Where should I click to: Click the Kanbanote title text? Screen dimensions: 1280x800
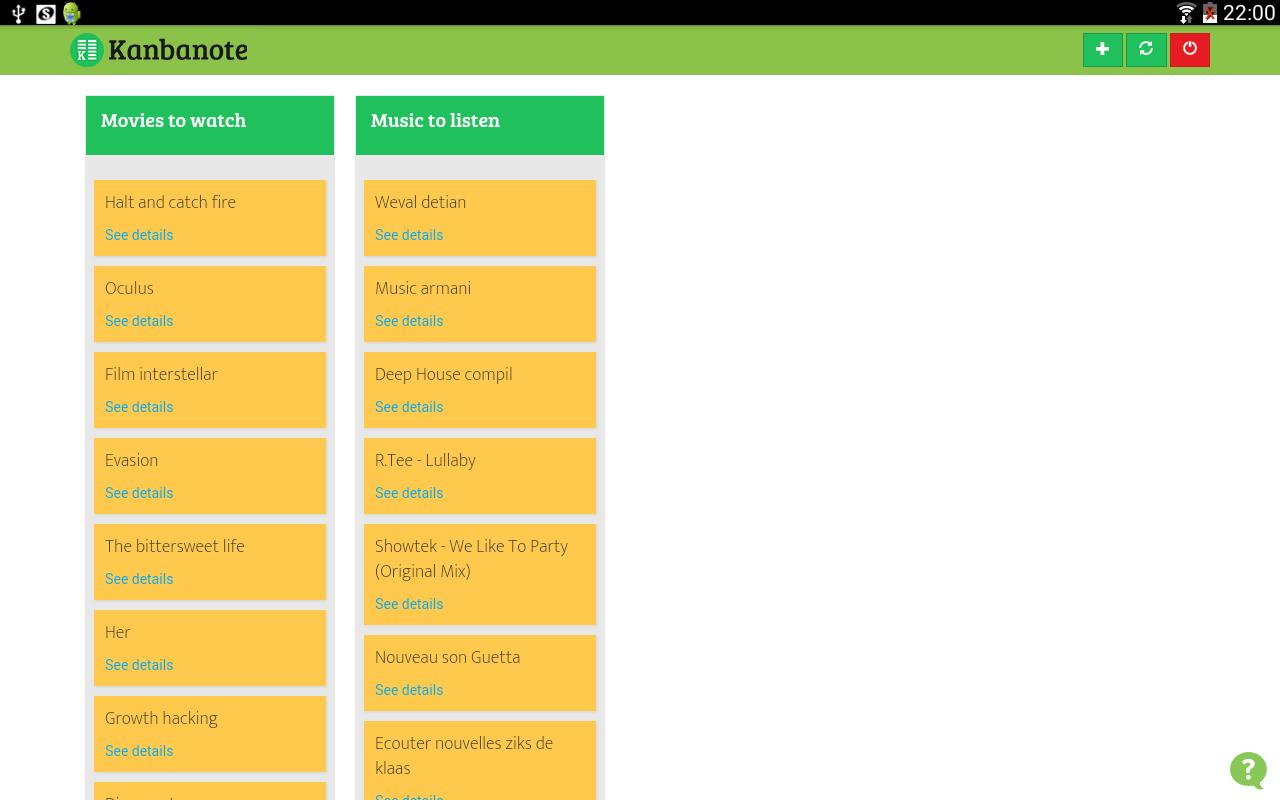click(x=178, y=50)
